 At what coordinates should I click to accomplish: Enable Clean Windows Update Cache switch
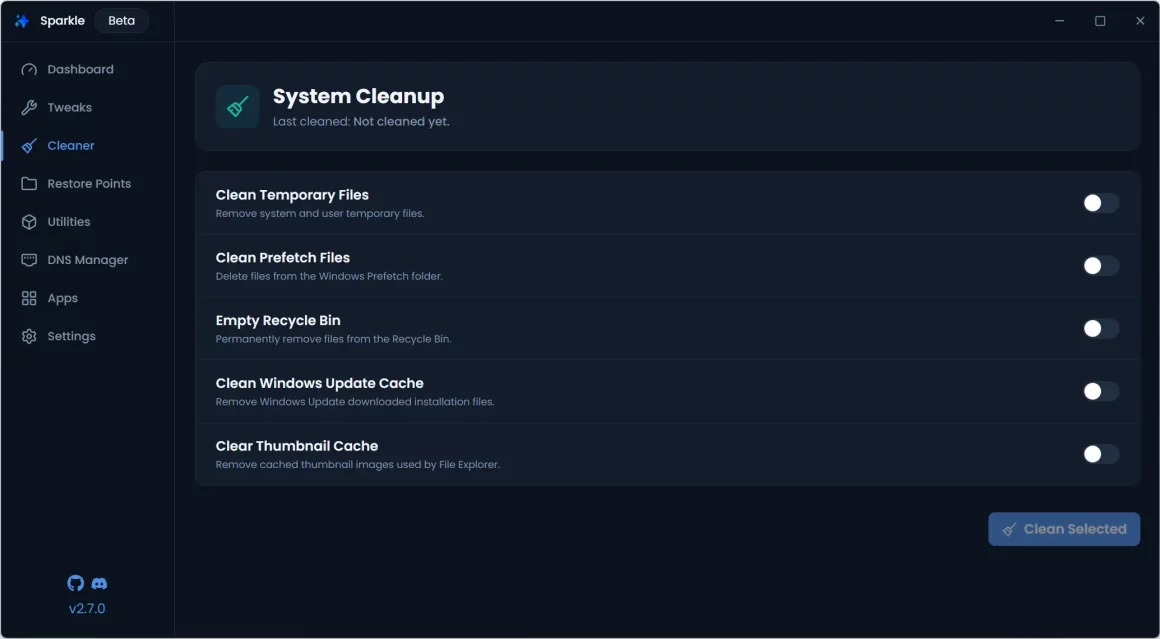(1100, 391)
